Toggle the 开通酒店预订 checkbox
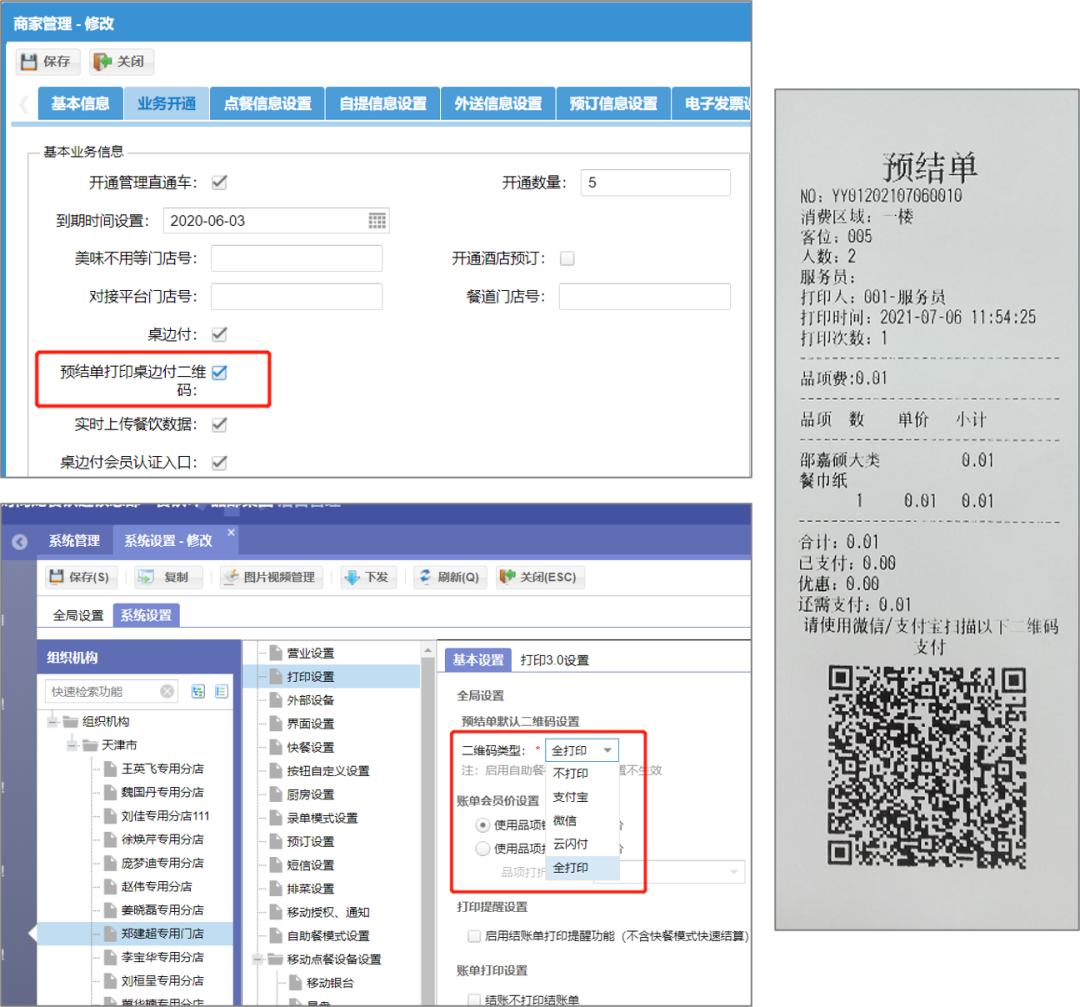This screenshot has height=1007, width=1080. (x=567, y=258)
